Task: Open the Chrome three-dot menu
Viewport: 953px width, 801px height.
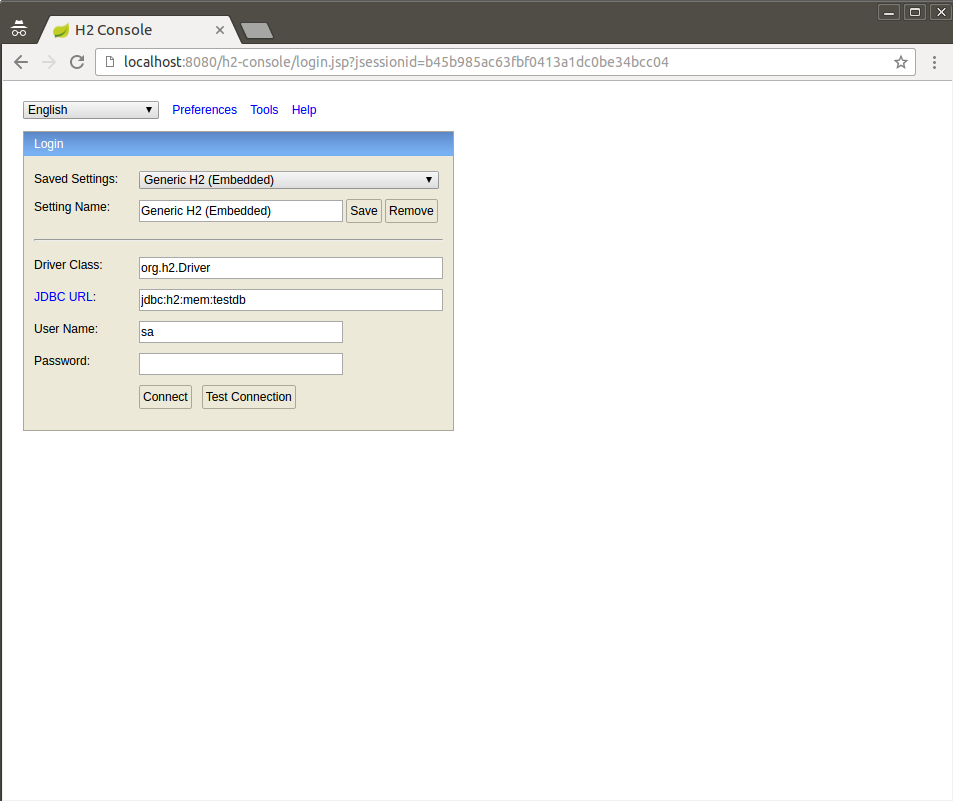Action: pos(934,62)
